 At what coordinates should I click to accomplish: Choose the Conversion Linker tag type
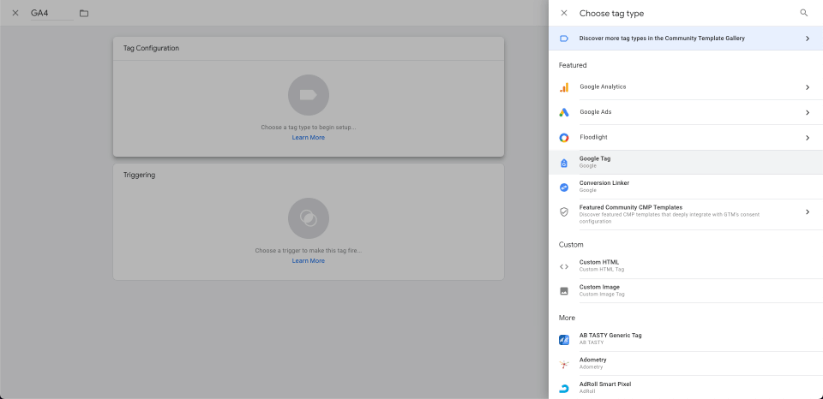[x=685, y=187]
